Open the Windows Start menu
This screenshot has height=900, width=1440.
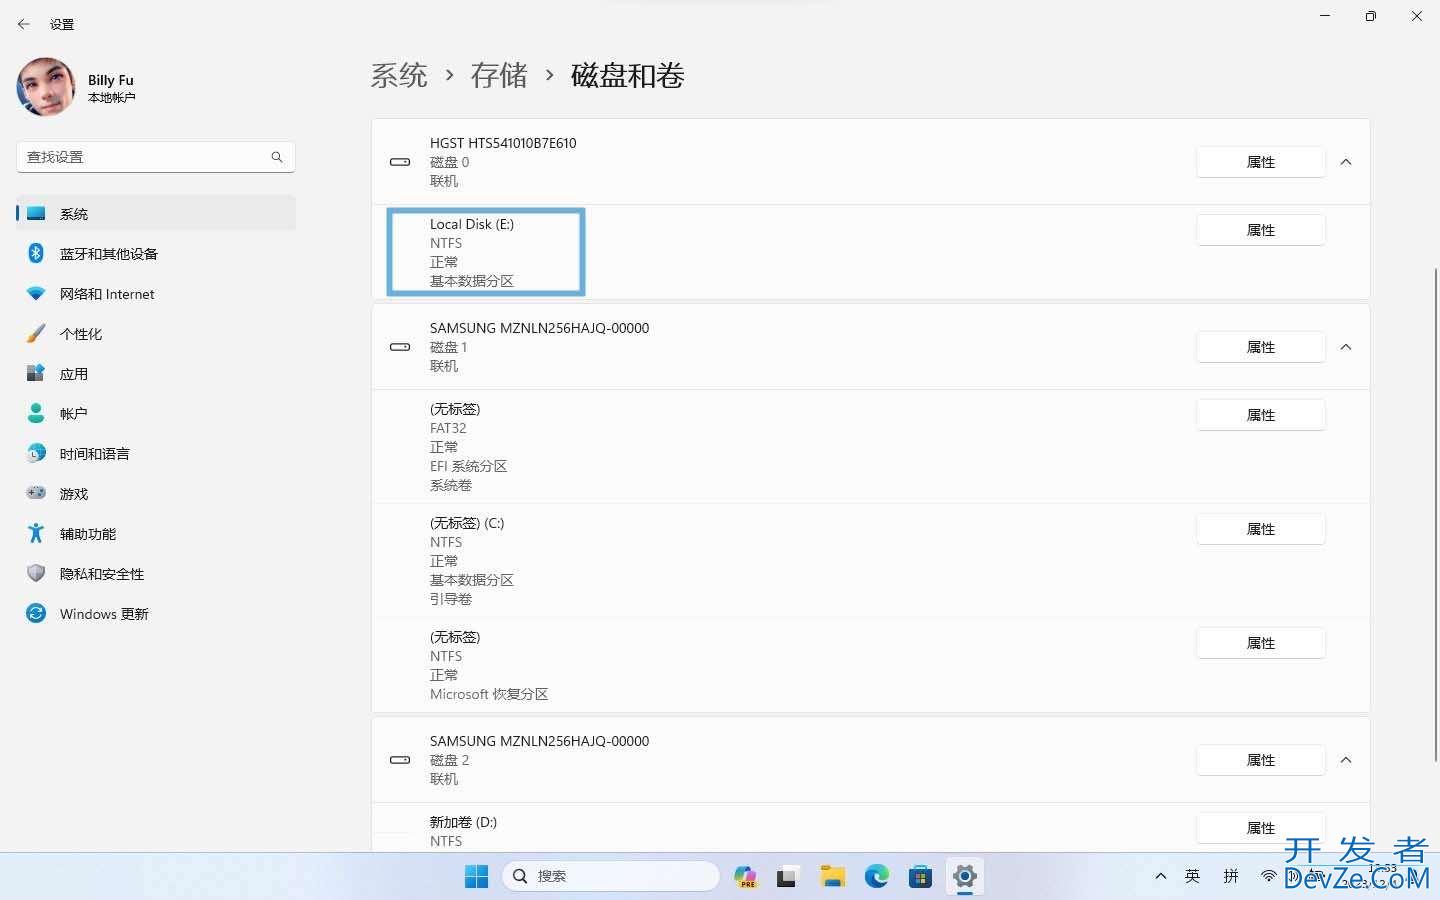tap(477, 876)
